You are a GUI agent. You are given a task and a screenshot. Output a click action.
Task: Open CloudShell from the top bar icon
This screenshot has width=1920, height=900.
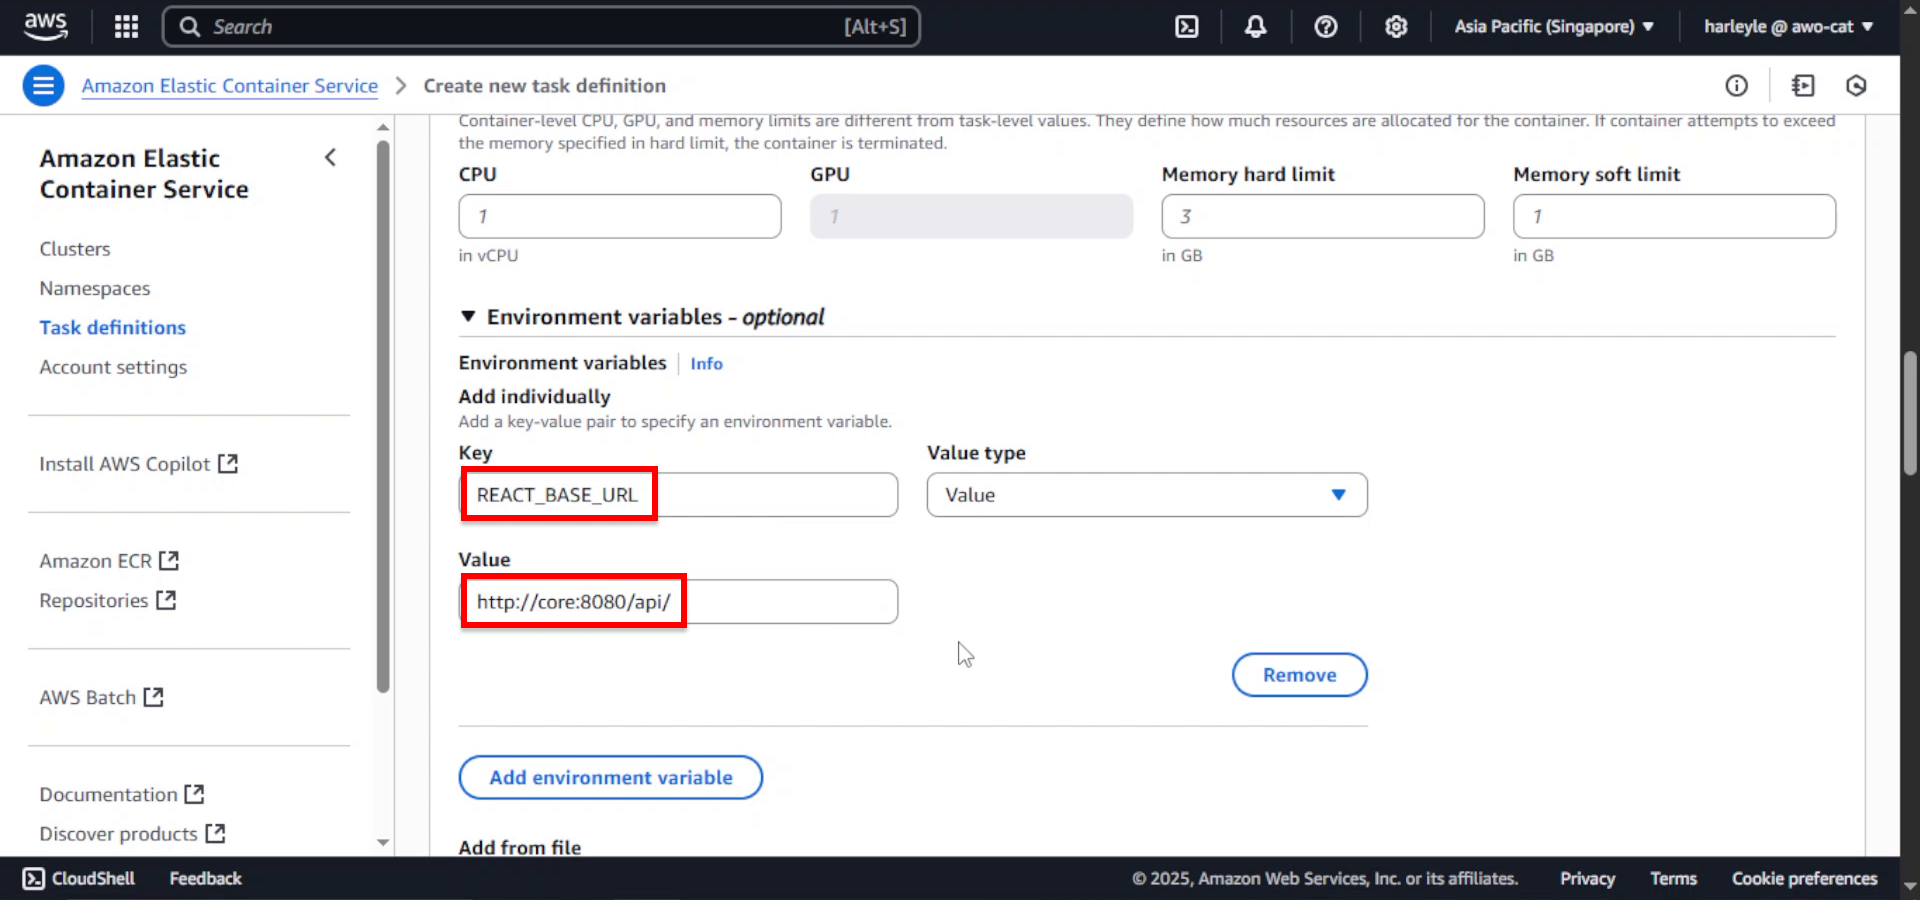coord(1186,27)
